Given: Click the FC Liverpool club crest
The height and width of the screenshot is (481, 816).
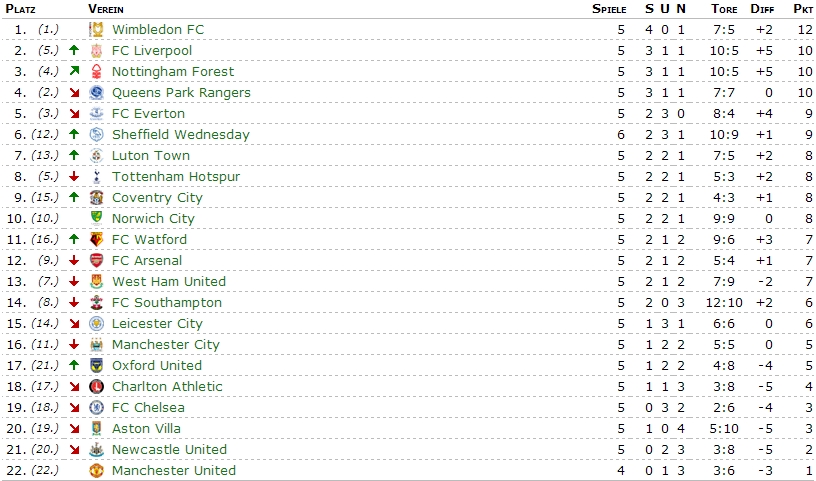Looking at the screenshot, I should 96,50.
